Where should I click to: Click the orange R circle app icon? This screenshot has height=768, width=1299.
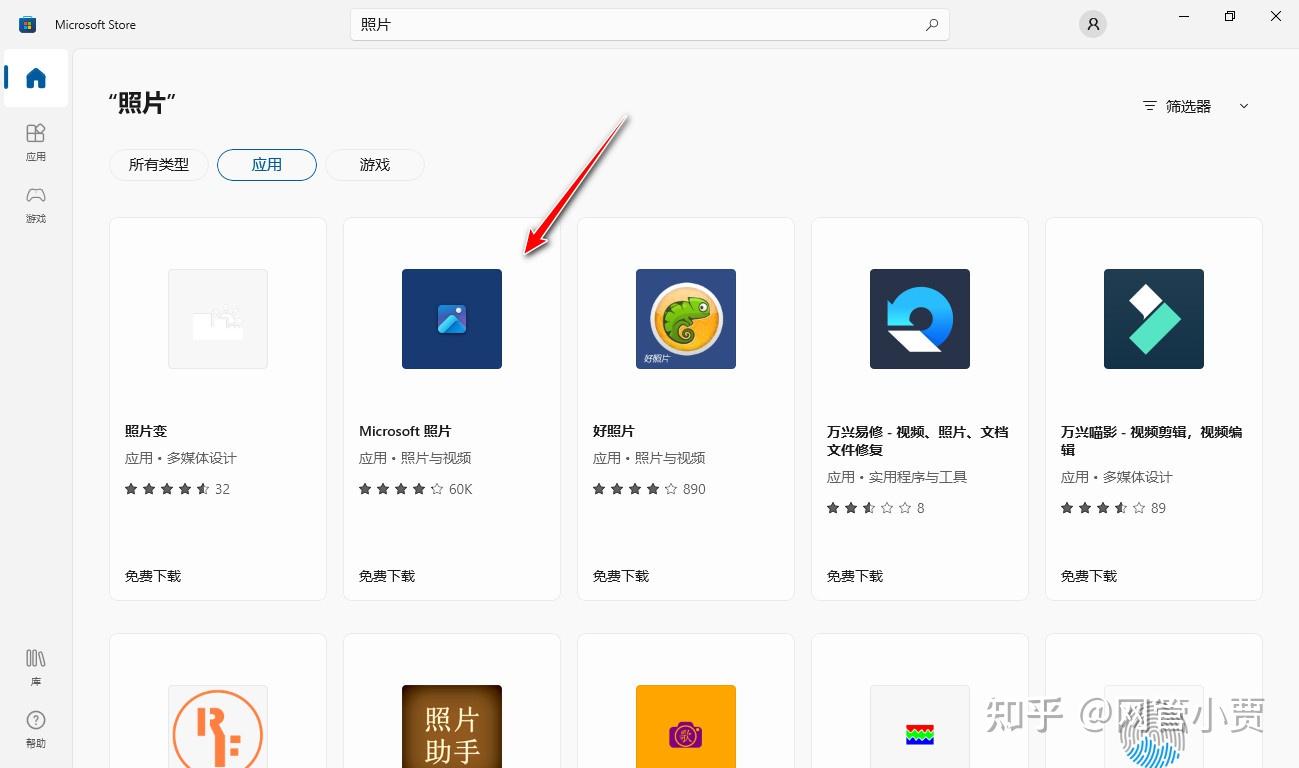[x=218, y=727]
